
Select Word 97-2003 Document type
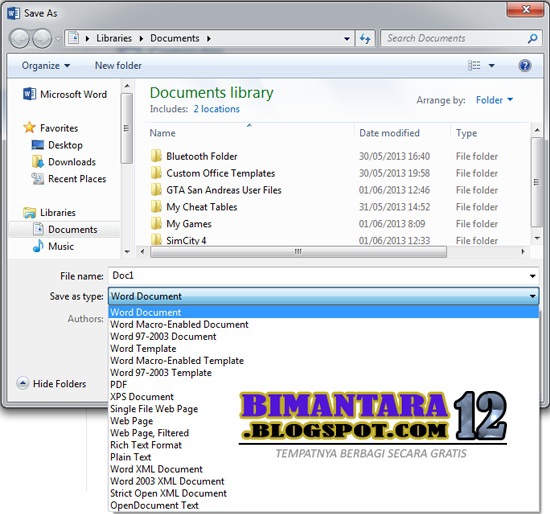tap(323, 336)
